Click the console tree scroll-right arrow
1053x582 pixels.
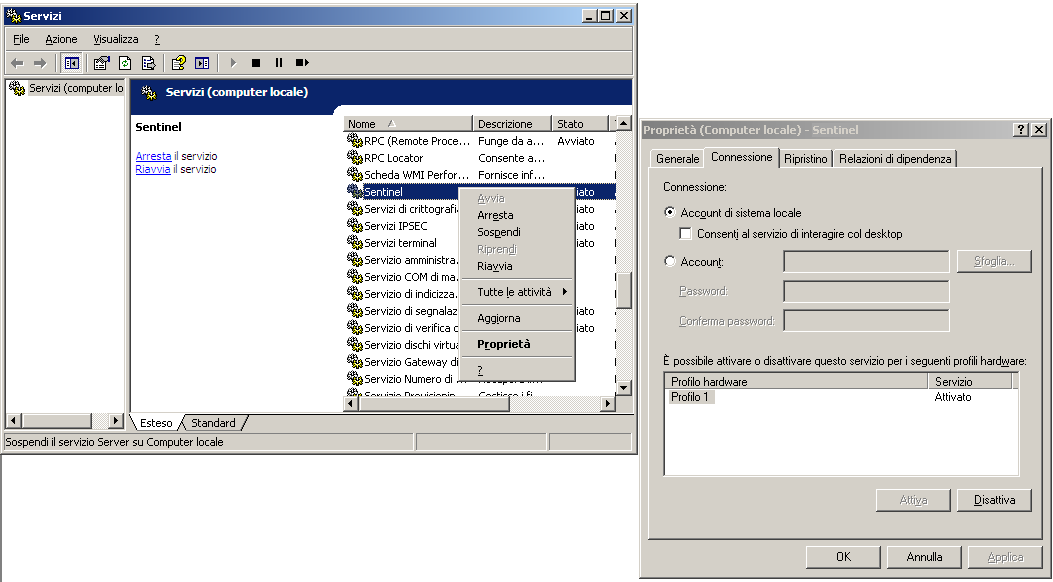tap(116, 421)
